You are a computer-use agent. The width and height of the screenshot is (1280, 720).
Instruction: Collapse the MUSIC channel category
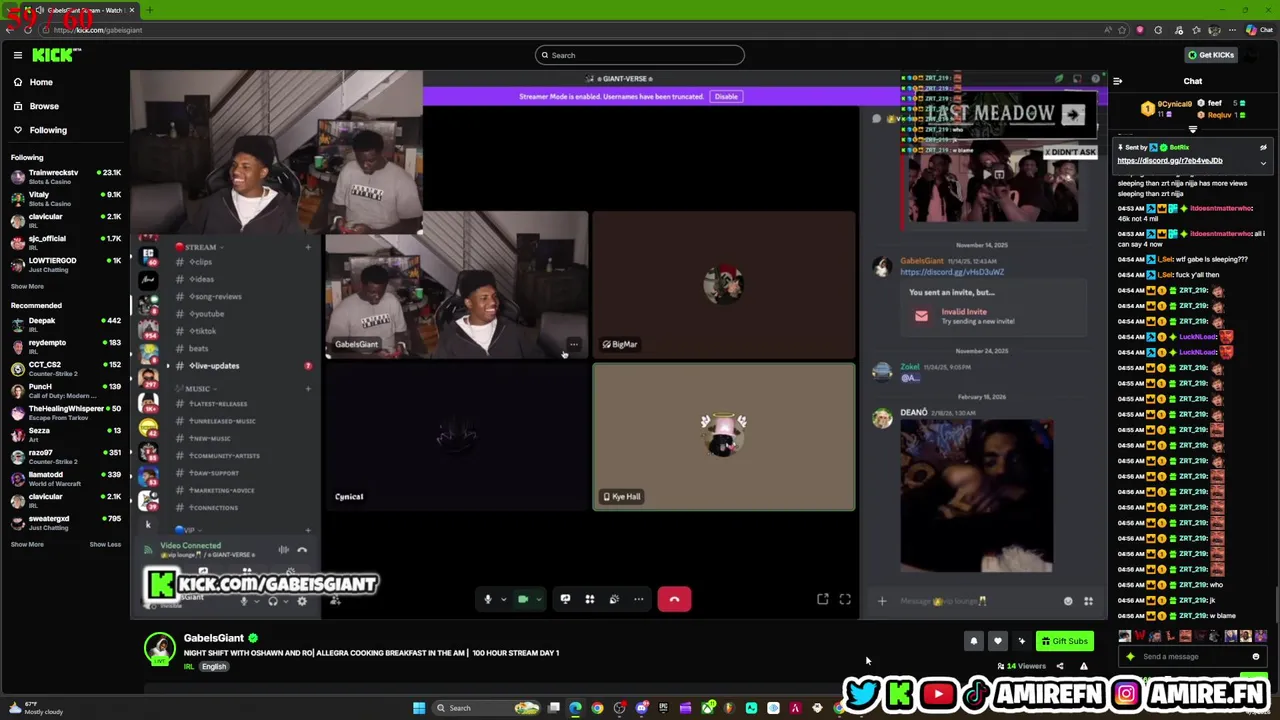tap(196, 388)
